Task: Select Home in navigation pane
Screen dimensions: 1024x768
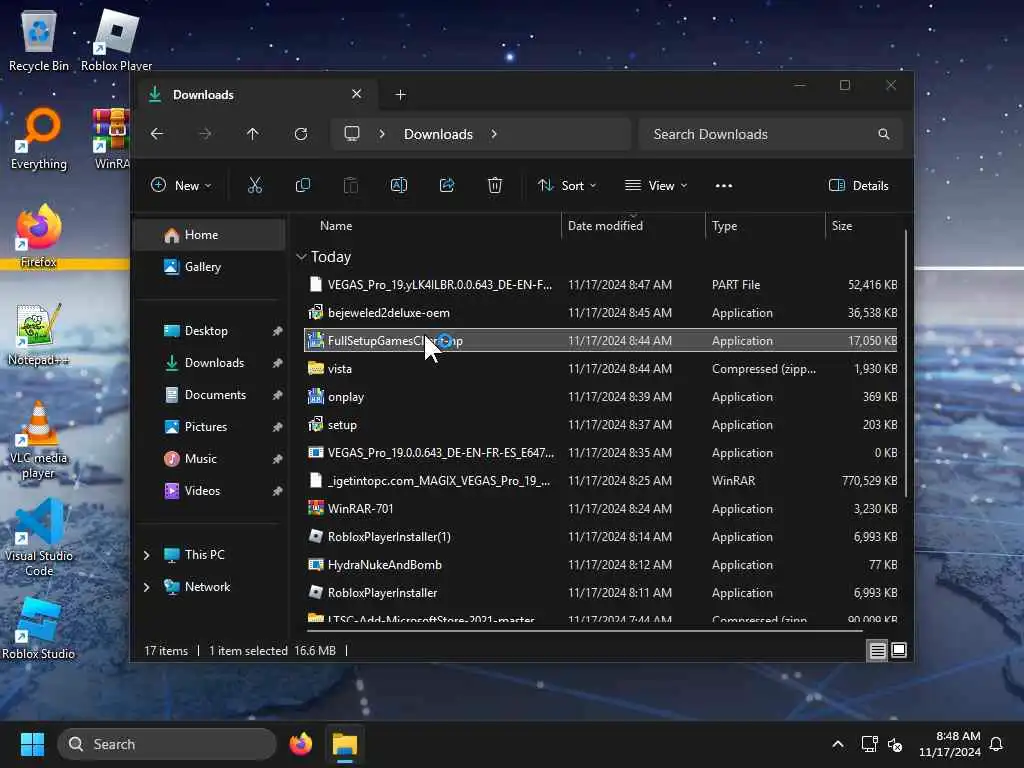Action: (209, 235)
